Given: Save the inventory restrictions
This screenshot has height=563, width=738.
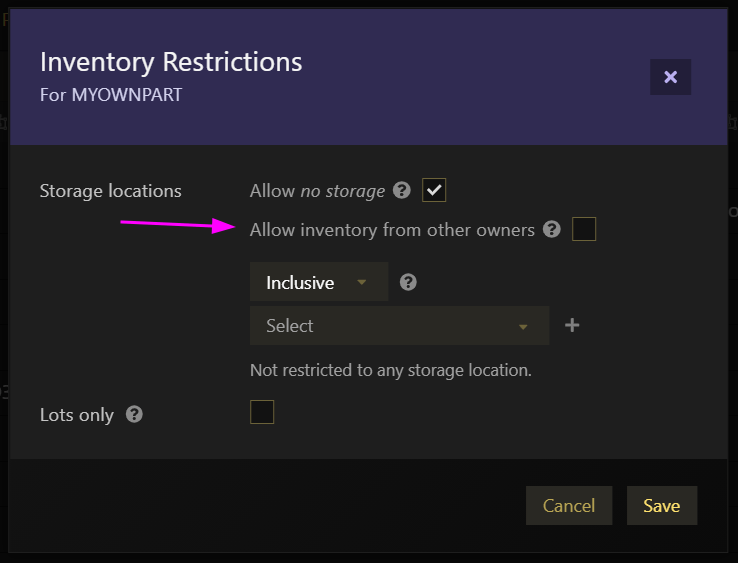Looking at the screenshot, I should [x=661, y=505].
